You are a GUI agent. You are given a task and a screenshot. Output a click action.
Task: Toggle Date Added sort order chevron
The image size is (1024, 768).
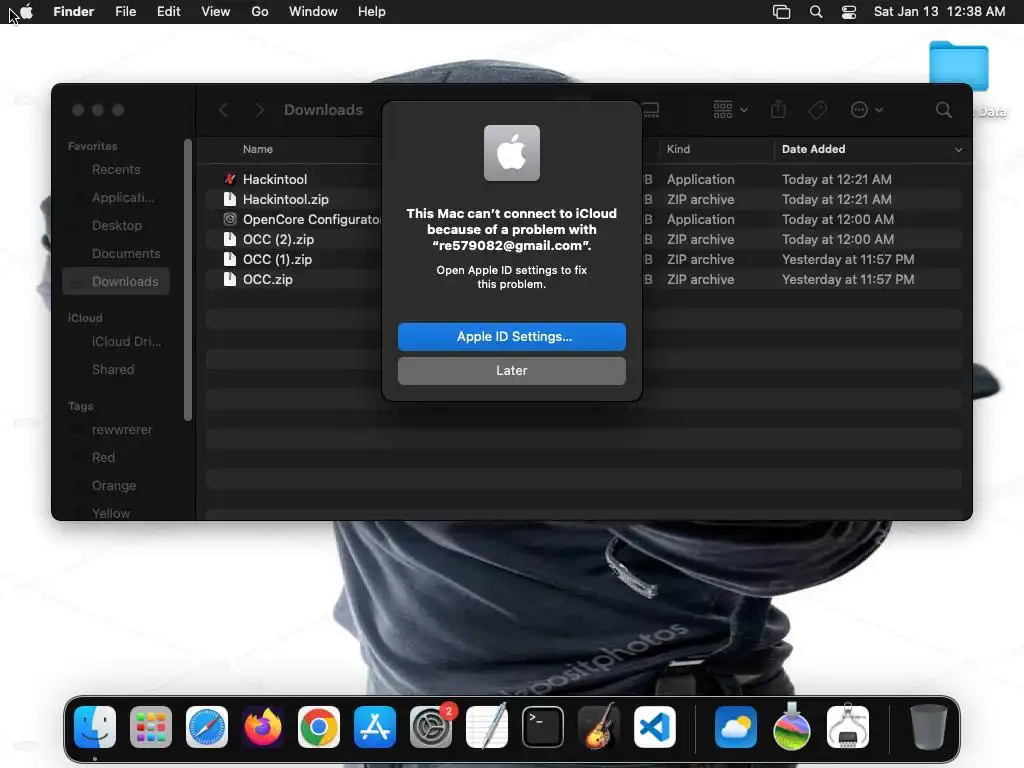click(x=958, y=150)
